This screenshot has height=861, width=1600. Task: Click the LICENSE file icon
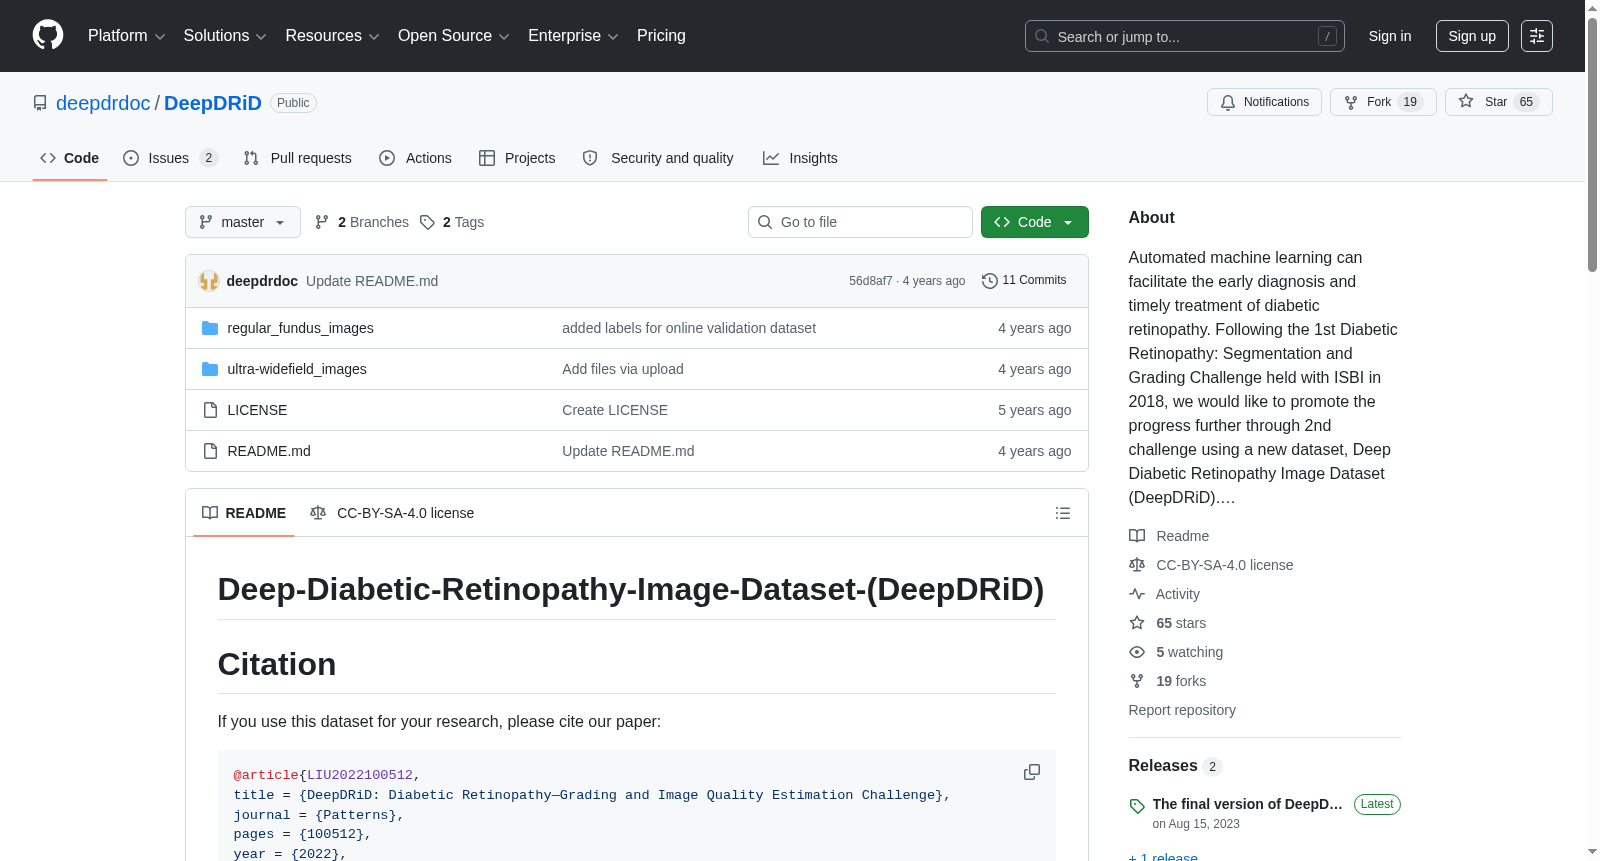click(x=210, y=410)
